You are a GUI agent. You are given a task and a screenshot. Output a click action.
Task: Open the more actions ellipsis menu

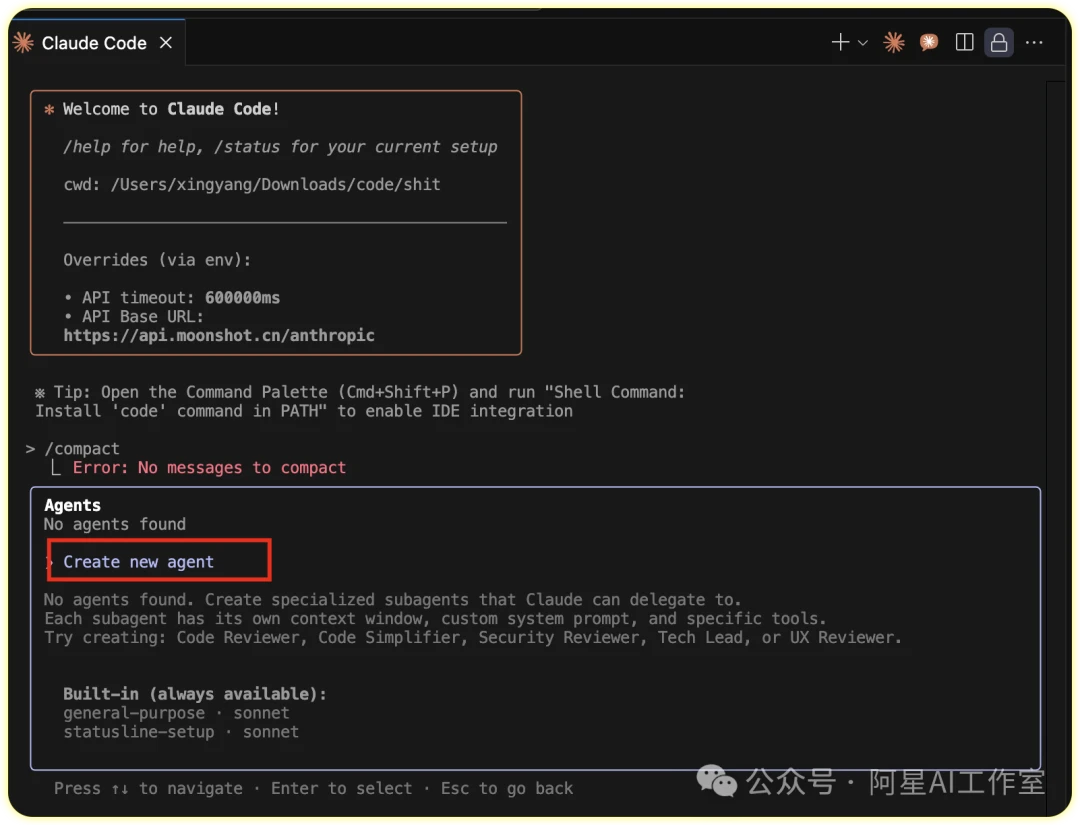tap(1034, 43)
